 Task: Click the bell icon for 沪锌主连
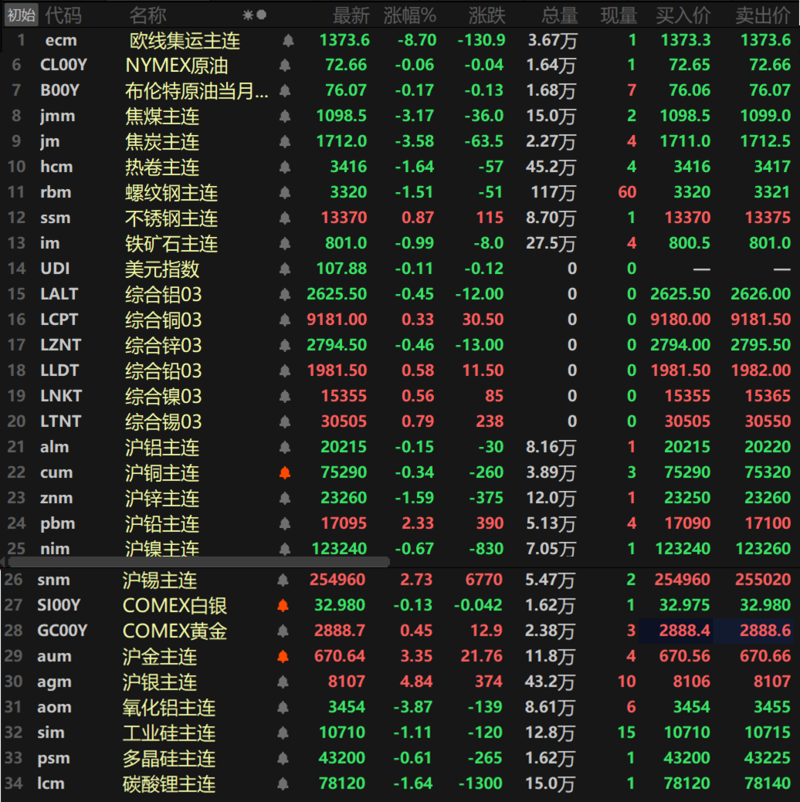coord(285,498)
